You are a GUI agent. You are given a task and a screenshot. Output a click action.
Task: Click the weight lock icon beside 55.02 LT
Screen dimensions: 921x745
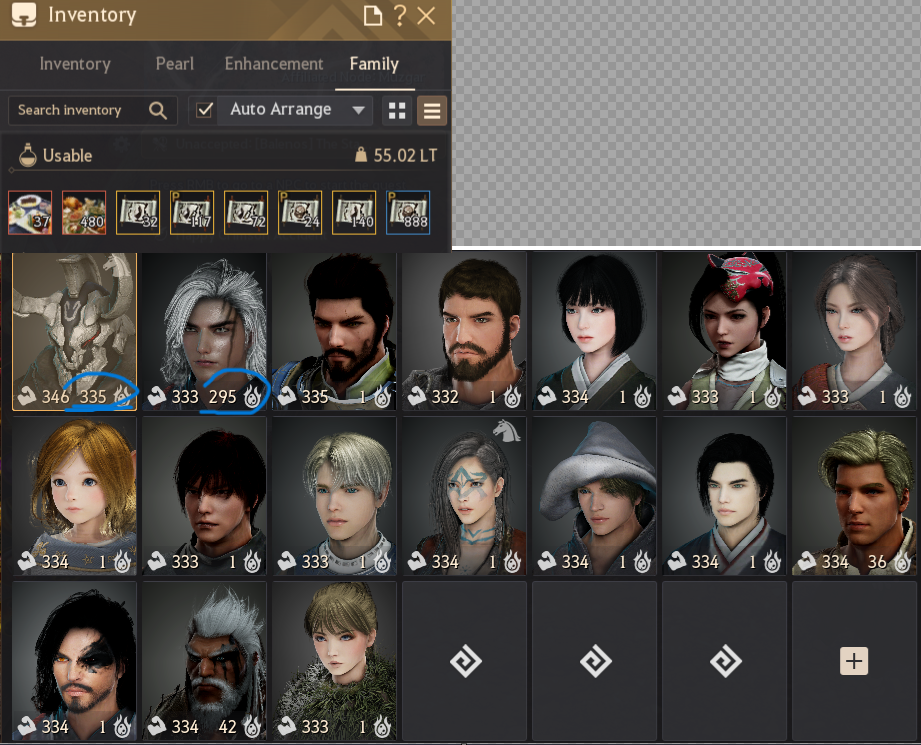361,155
